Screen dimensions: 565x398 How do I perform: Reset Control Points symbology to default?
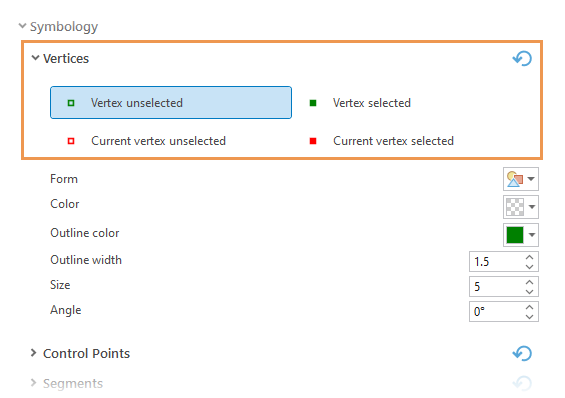click(522, 353)
